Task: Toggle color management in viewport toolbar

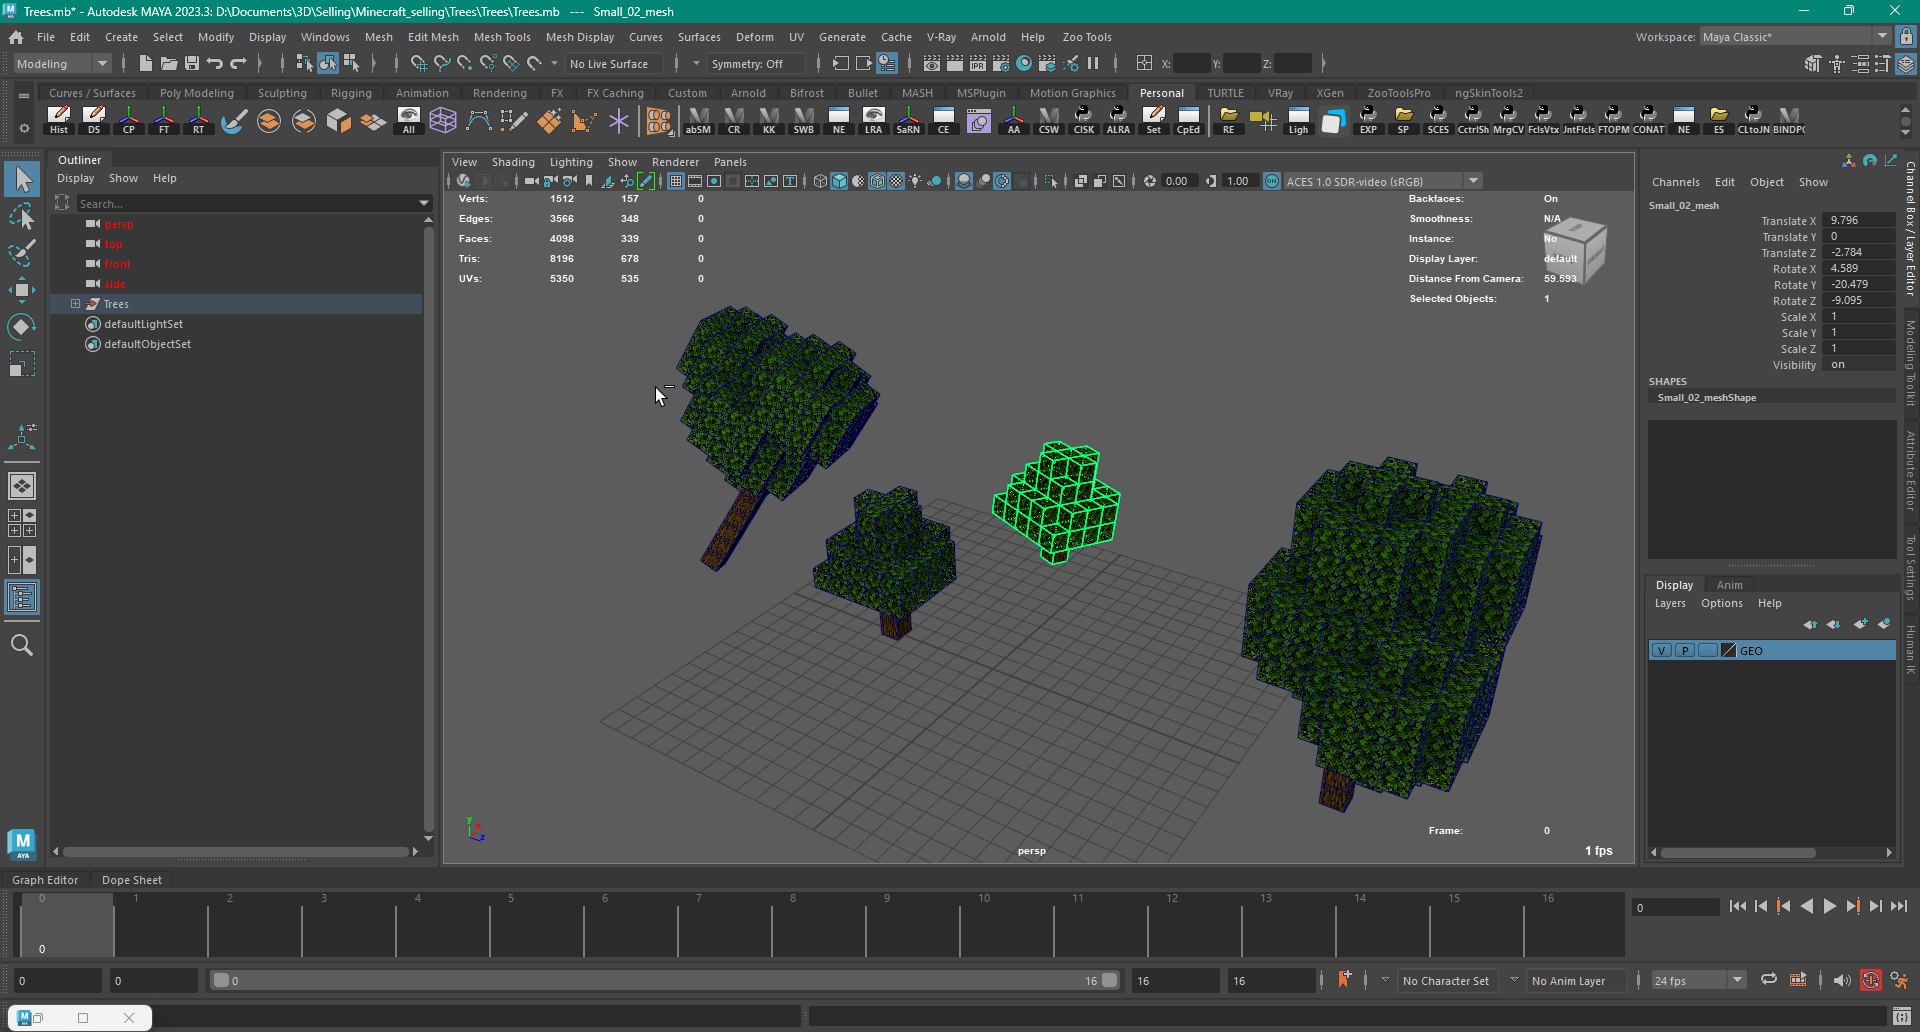Action: pyautogui.click(x=1272, y=181)
